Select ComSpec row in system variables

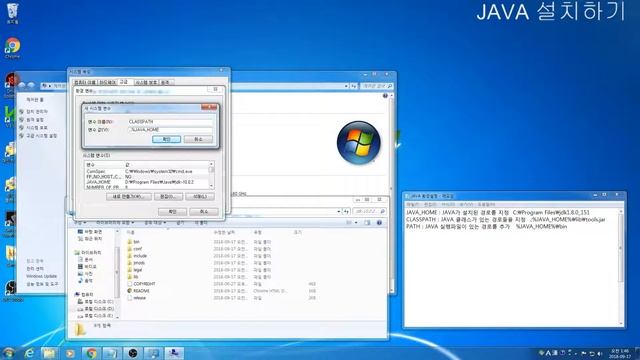[147, 171]
